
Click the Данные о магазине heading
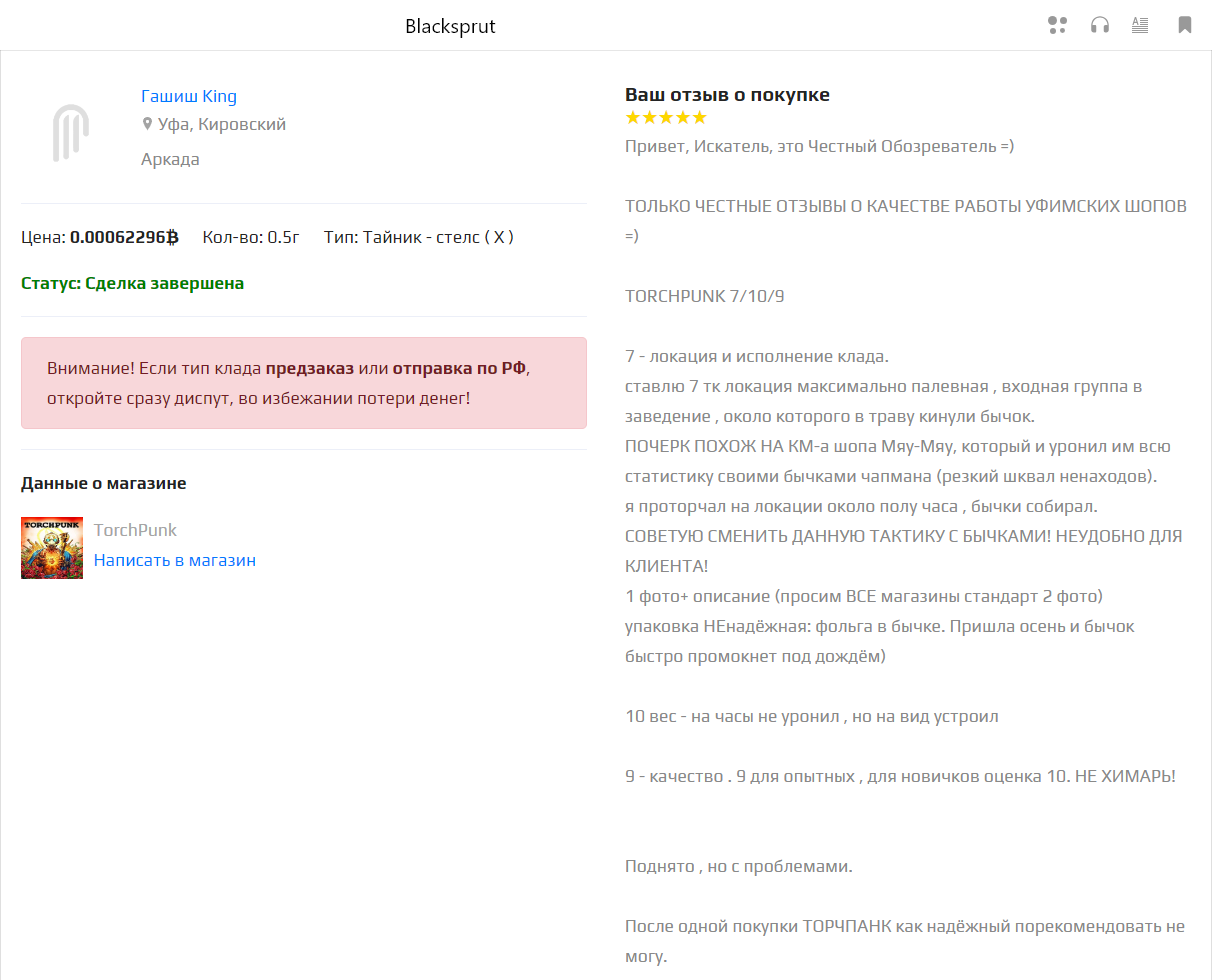[103, 483]
